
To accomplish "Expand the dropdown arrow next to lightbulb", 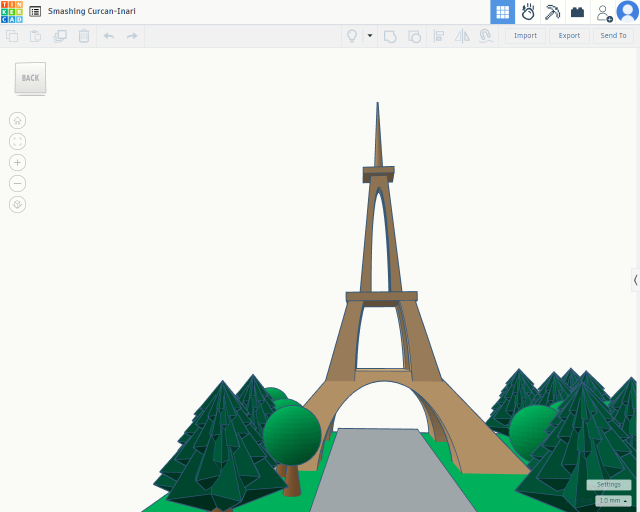I will pyautogui.click(x=369, y=36).
